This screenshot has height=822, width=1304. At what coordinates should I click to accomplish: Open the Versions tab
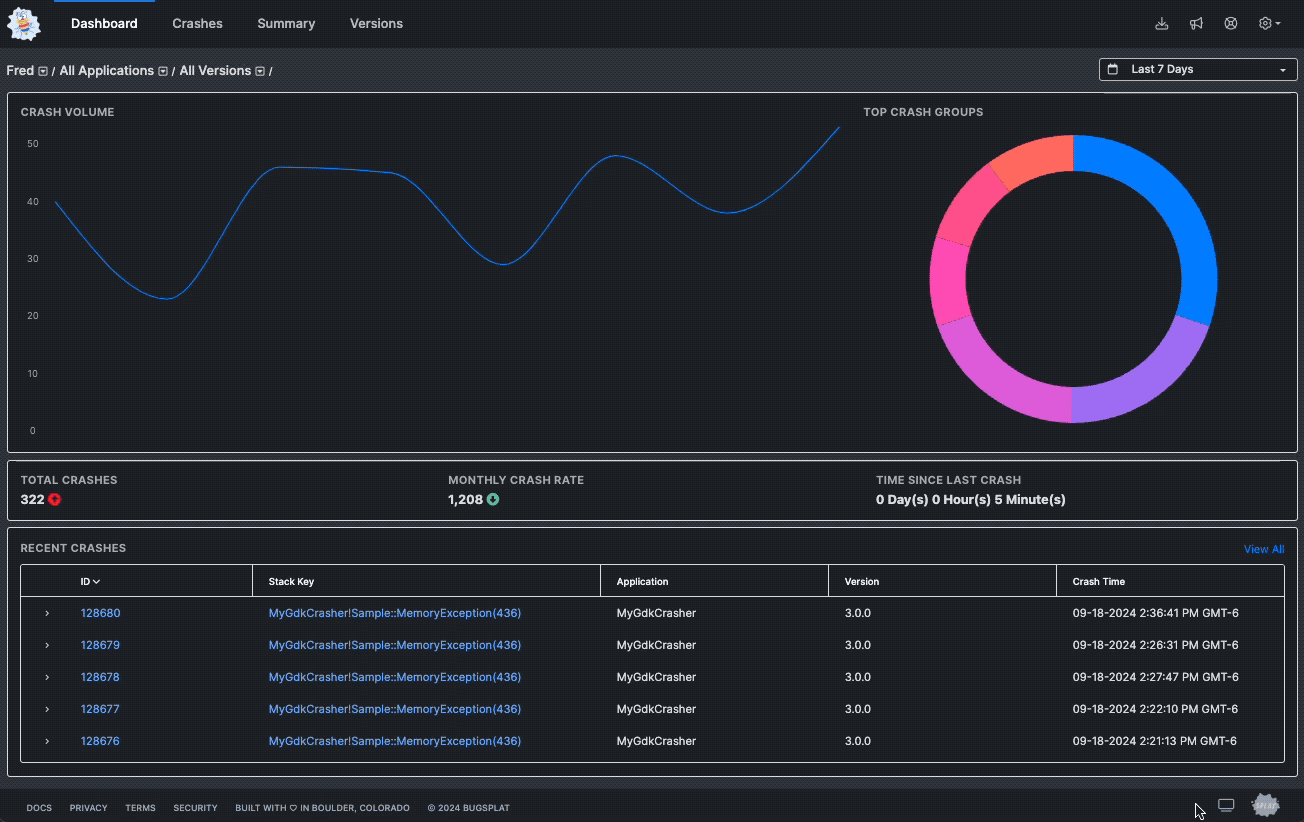tap(376, 23)
